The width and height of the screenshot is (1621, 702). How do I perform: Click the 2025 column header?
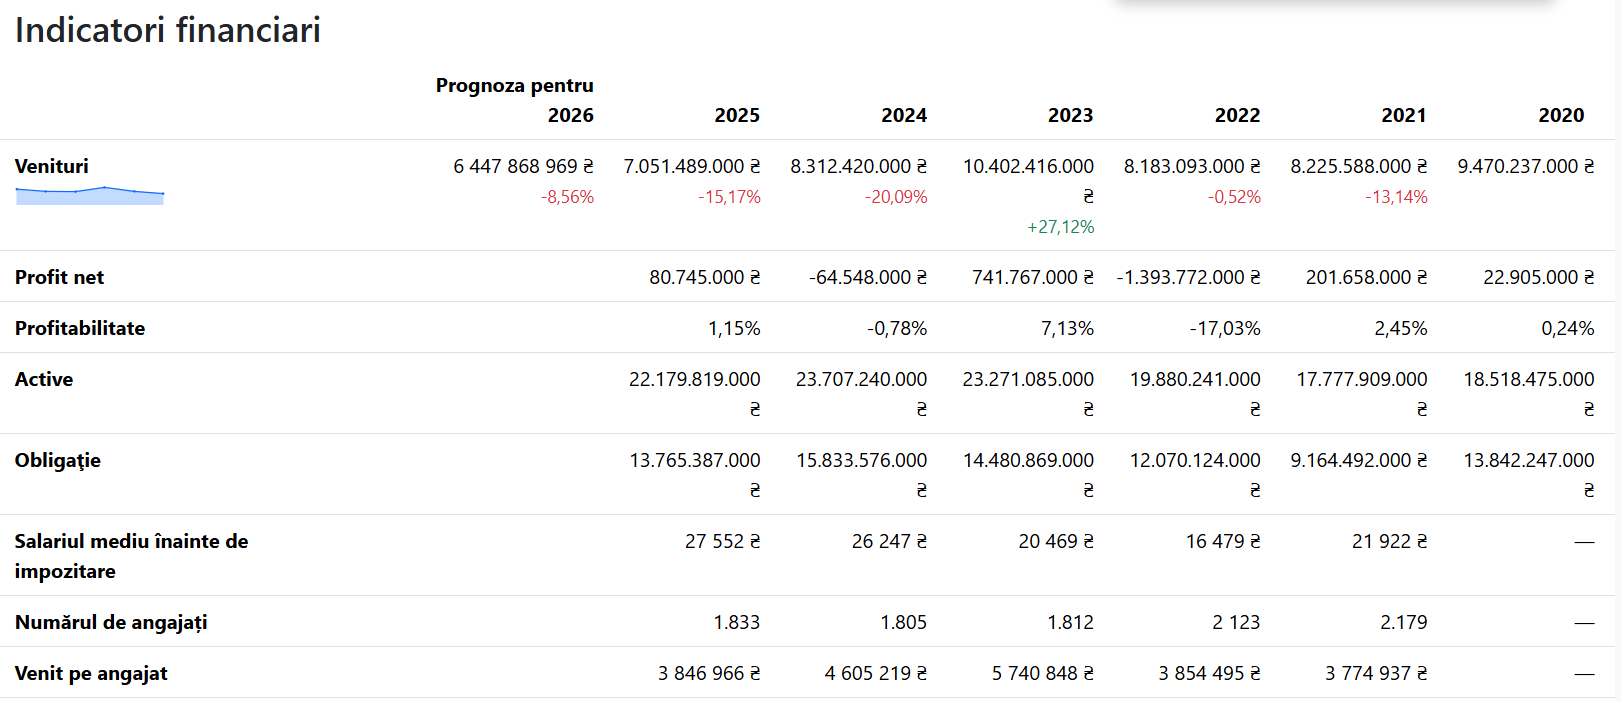tap(737, 115)
